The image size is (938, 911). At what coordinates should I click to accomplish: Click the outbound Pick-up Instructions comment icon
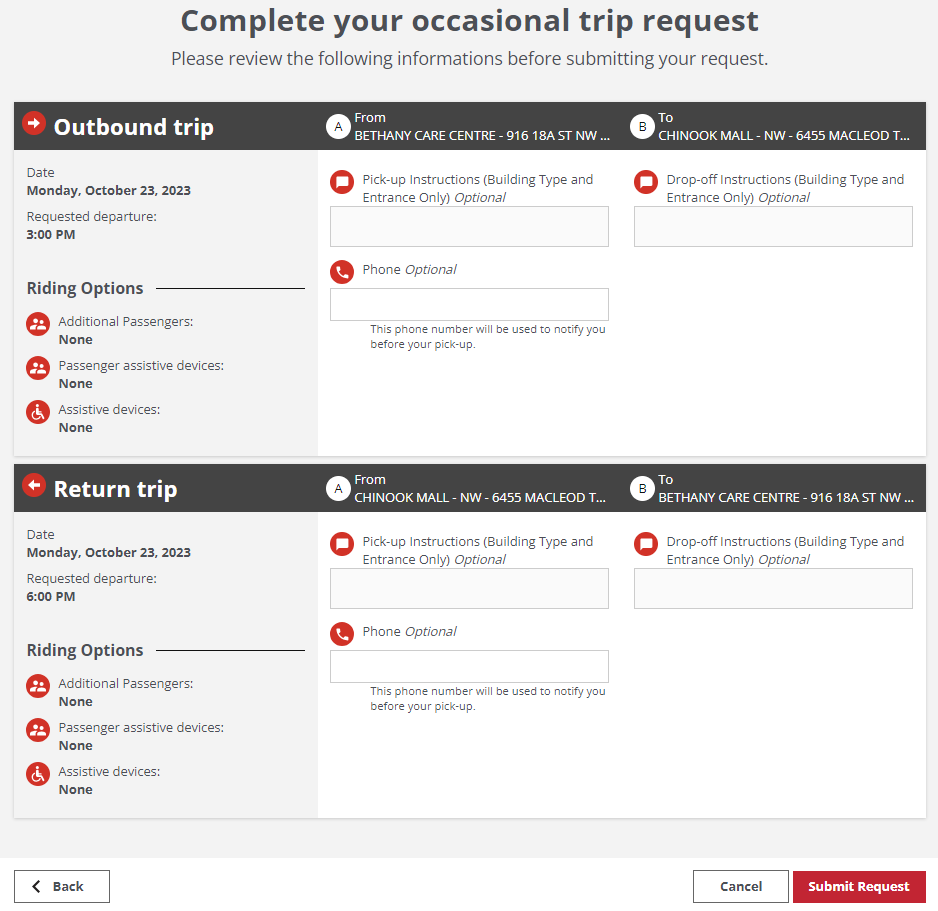coord(342,182)
